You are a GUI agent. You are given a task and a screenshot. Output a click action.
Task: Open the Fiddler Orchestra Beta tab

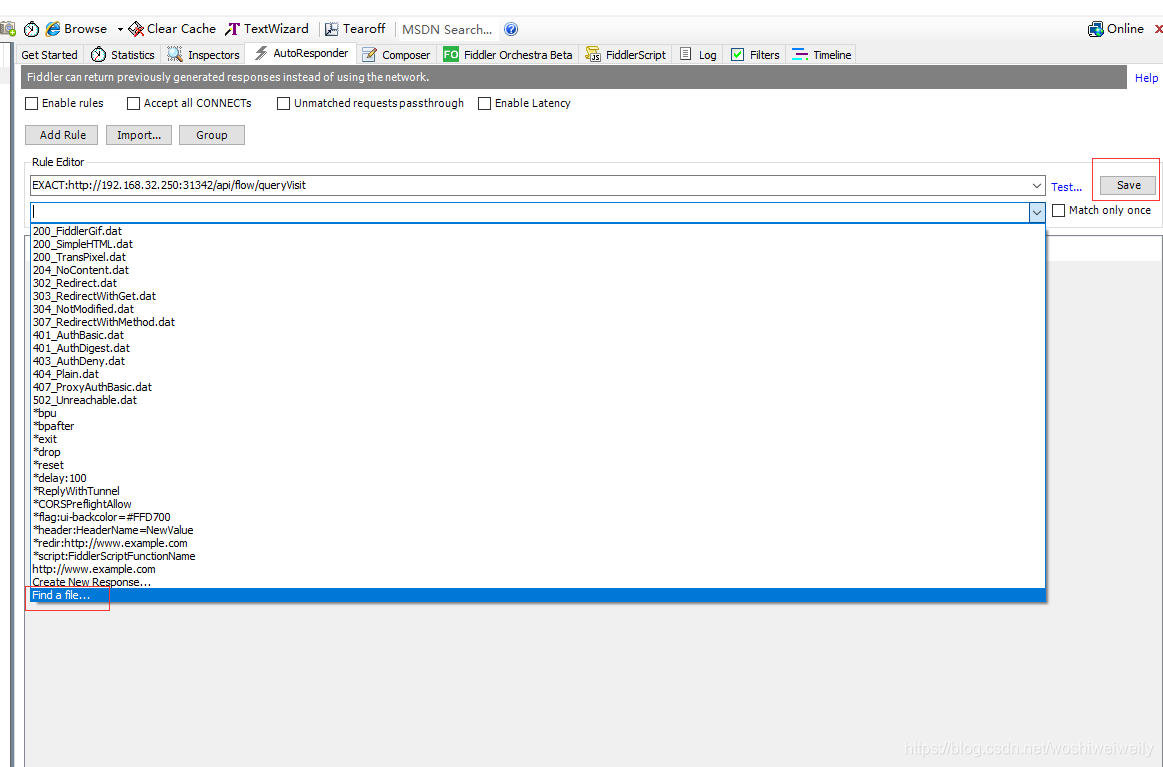pos(508,55)
